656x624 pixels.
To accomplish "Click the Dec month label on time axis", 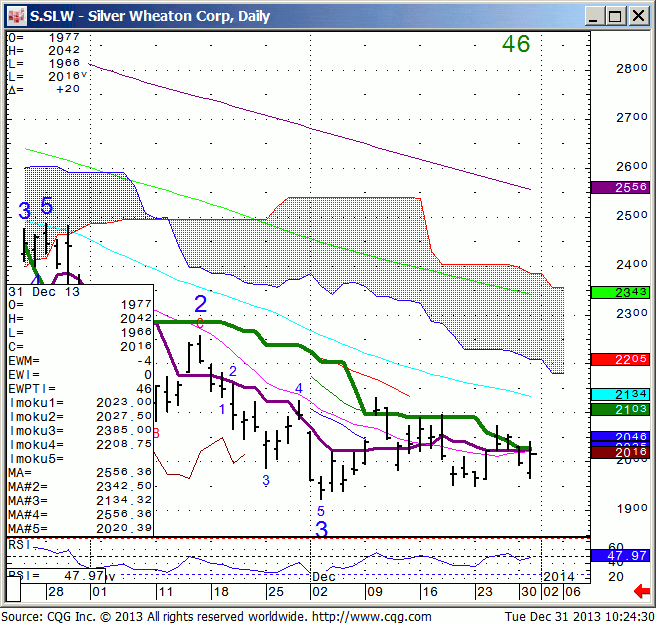I will click(323, 577).
